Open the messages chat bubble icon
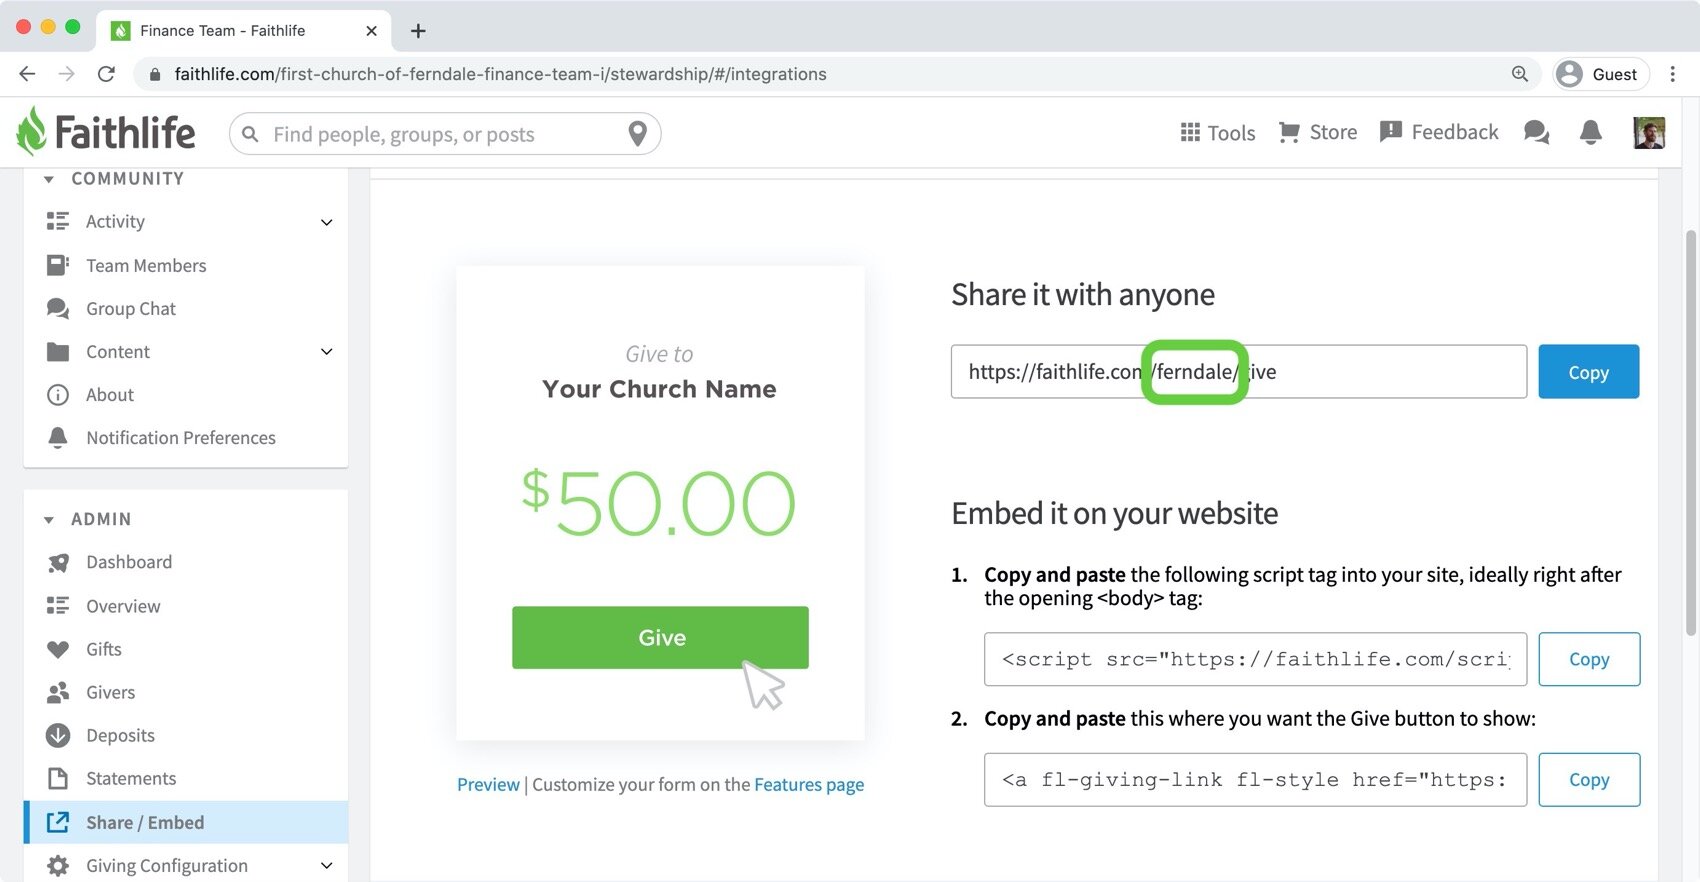This screenshot has width=1700, height=882. (1536, 132)
